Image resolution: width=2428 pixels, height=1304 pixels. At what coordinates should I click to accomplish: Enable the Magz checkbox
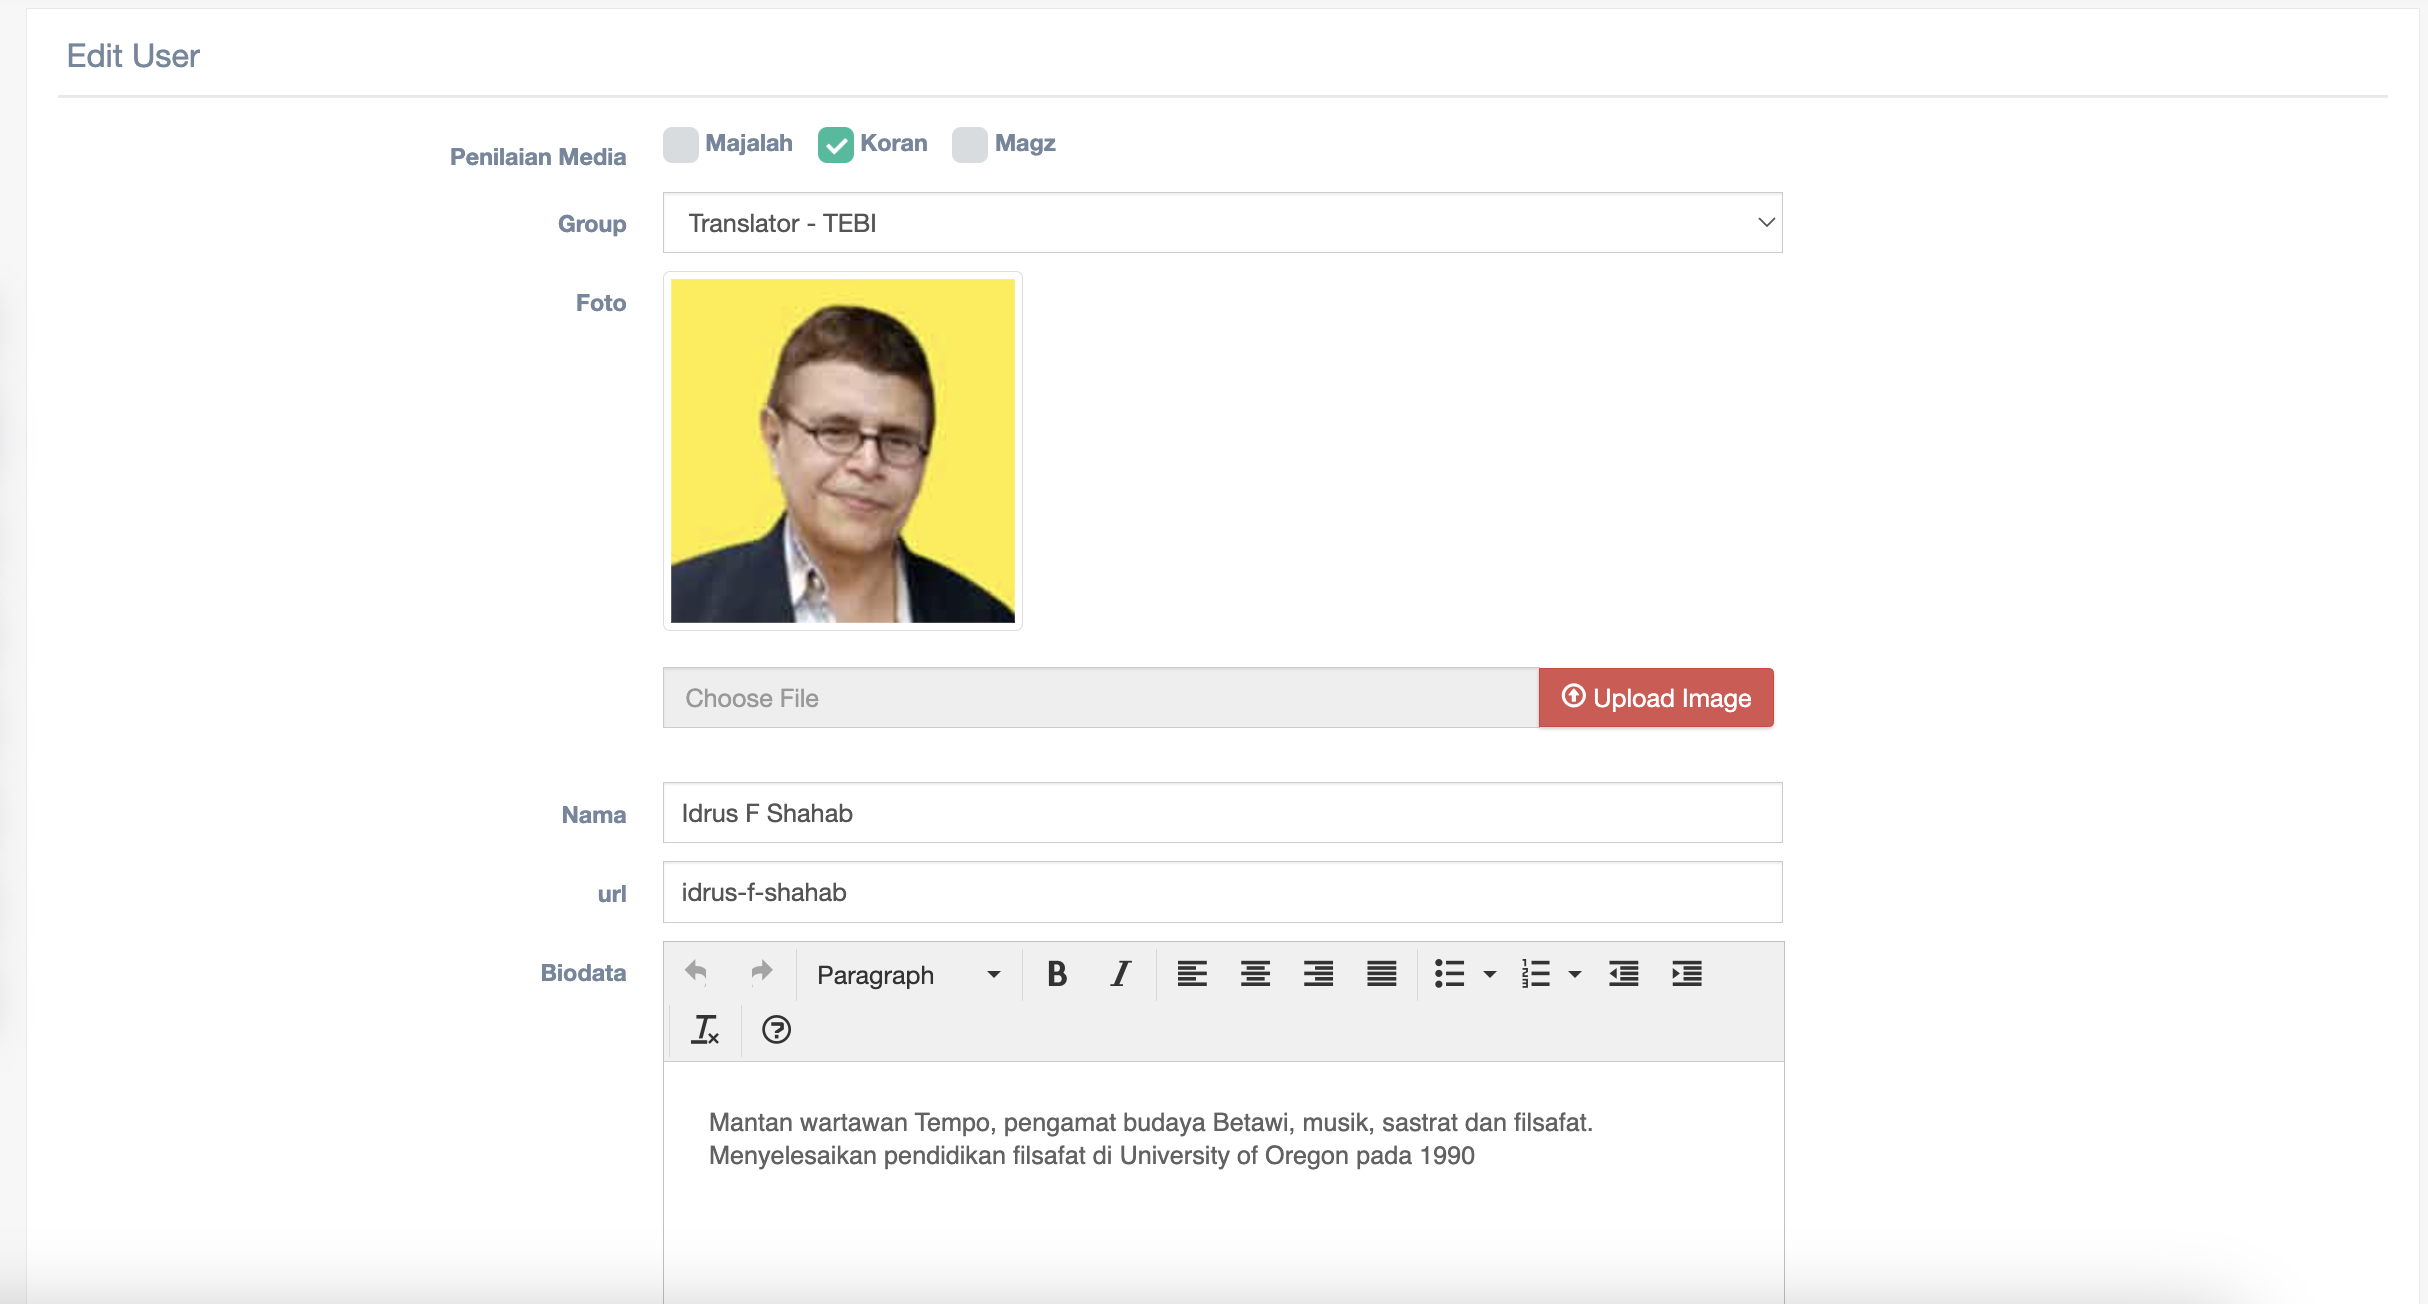(970, 145)
